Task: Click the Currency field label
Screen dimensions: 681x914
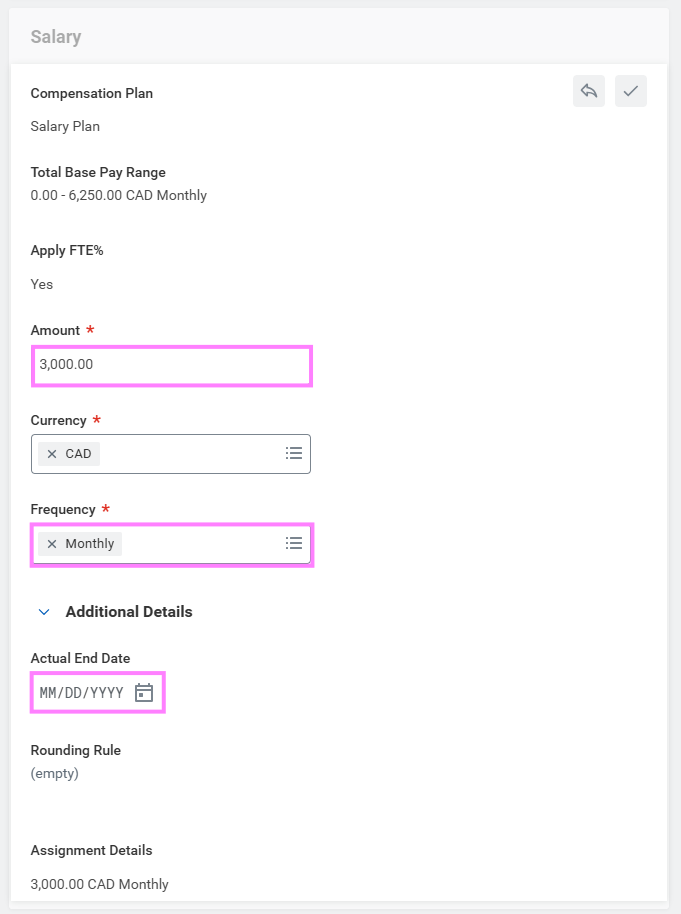Action: [x=58, y=420]
